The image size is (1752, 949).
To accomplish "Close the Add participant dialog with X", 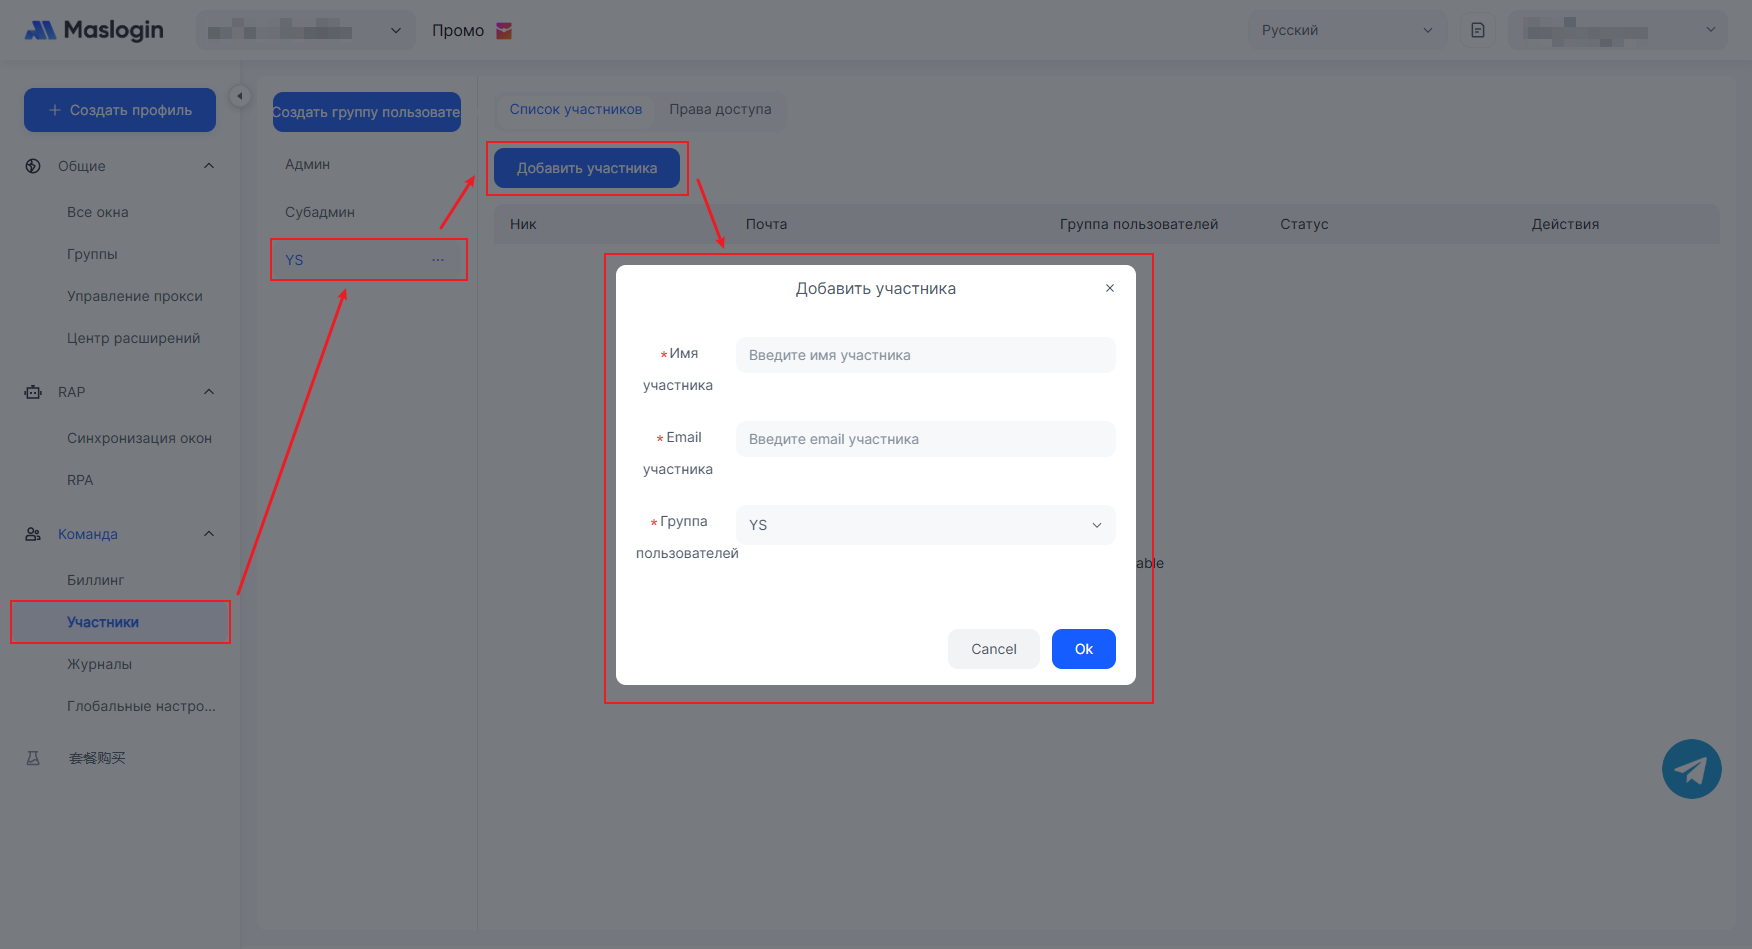I will point(1109,288).
